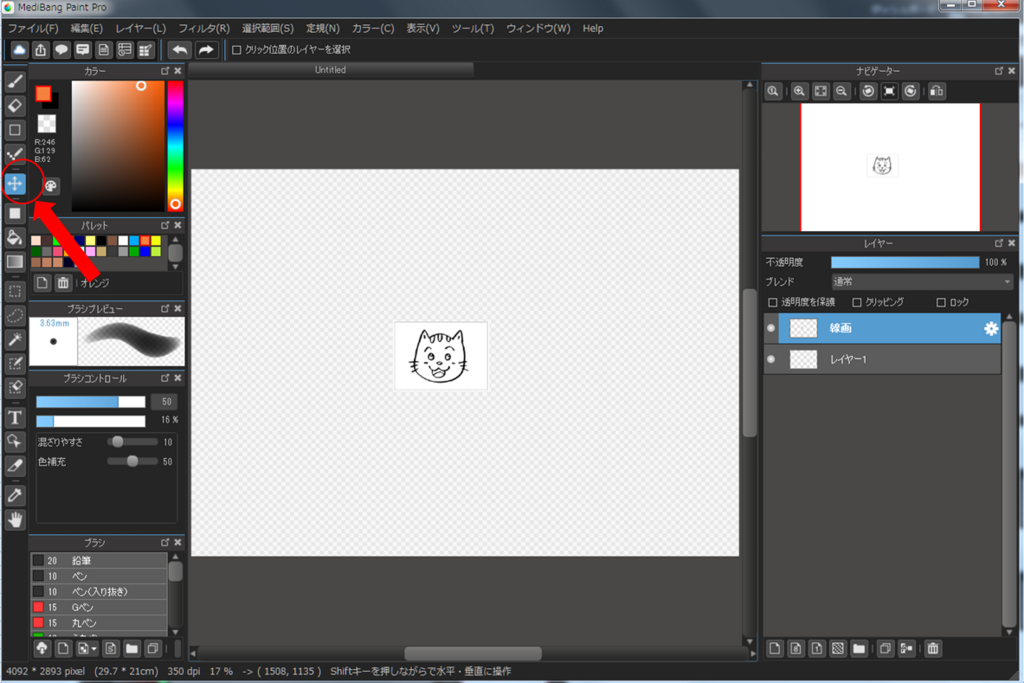The height and width of the screenshot is (683, 1024).
Task: Adjust the brush size slider
Action: click(x=91, y=402)
